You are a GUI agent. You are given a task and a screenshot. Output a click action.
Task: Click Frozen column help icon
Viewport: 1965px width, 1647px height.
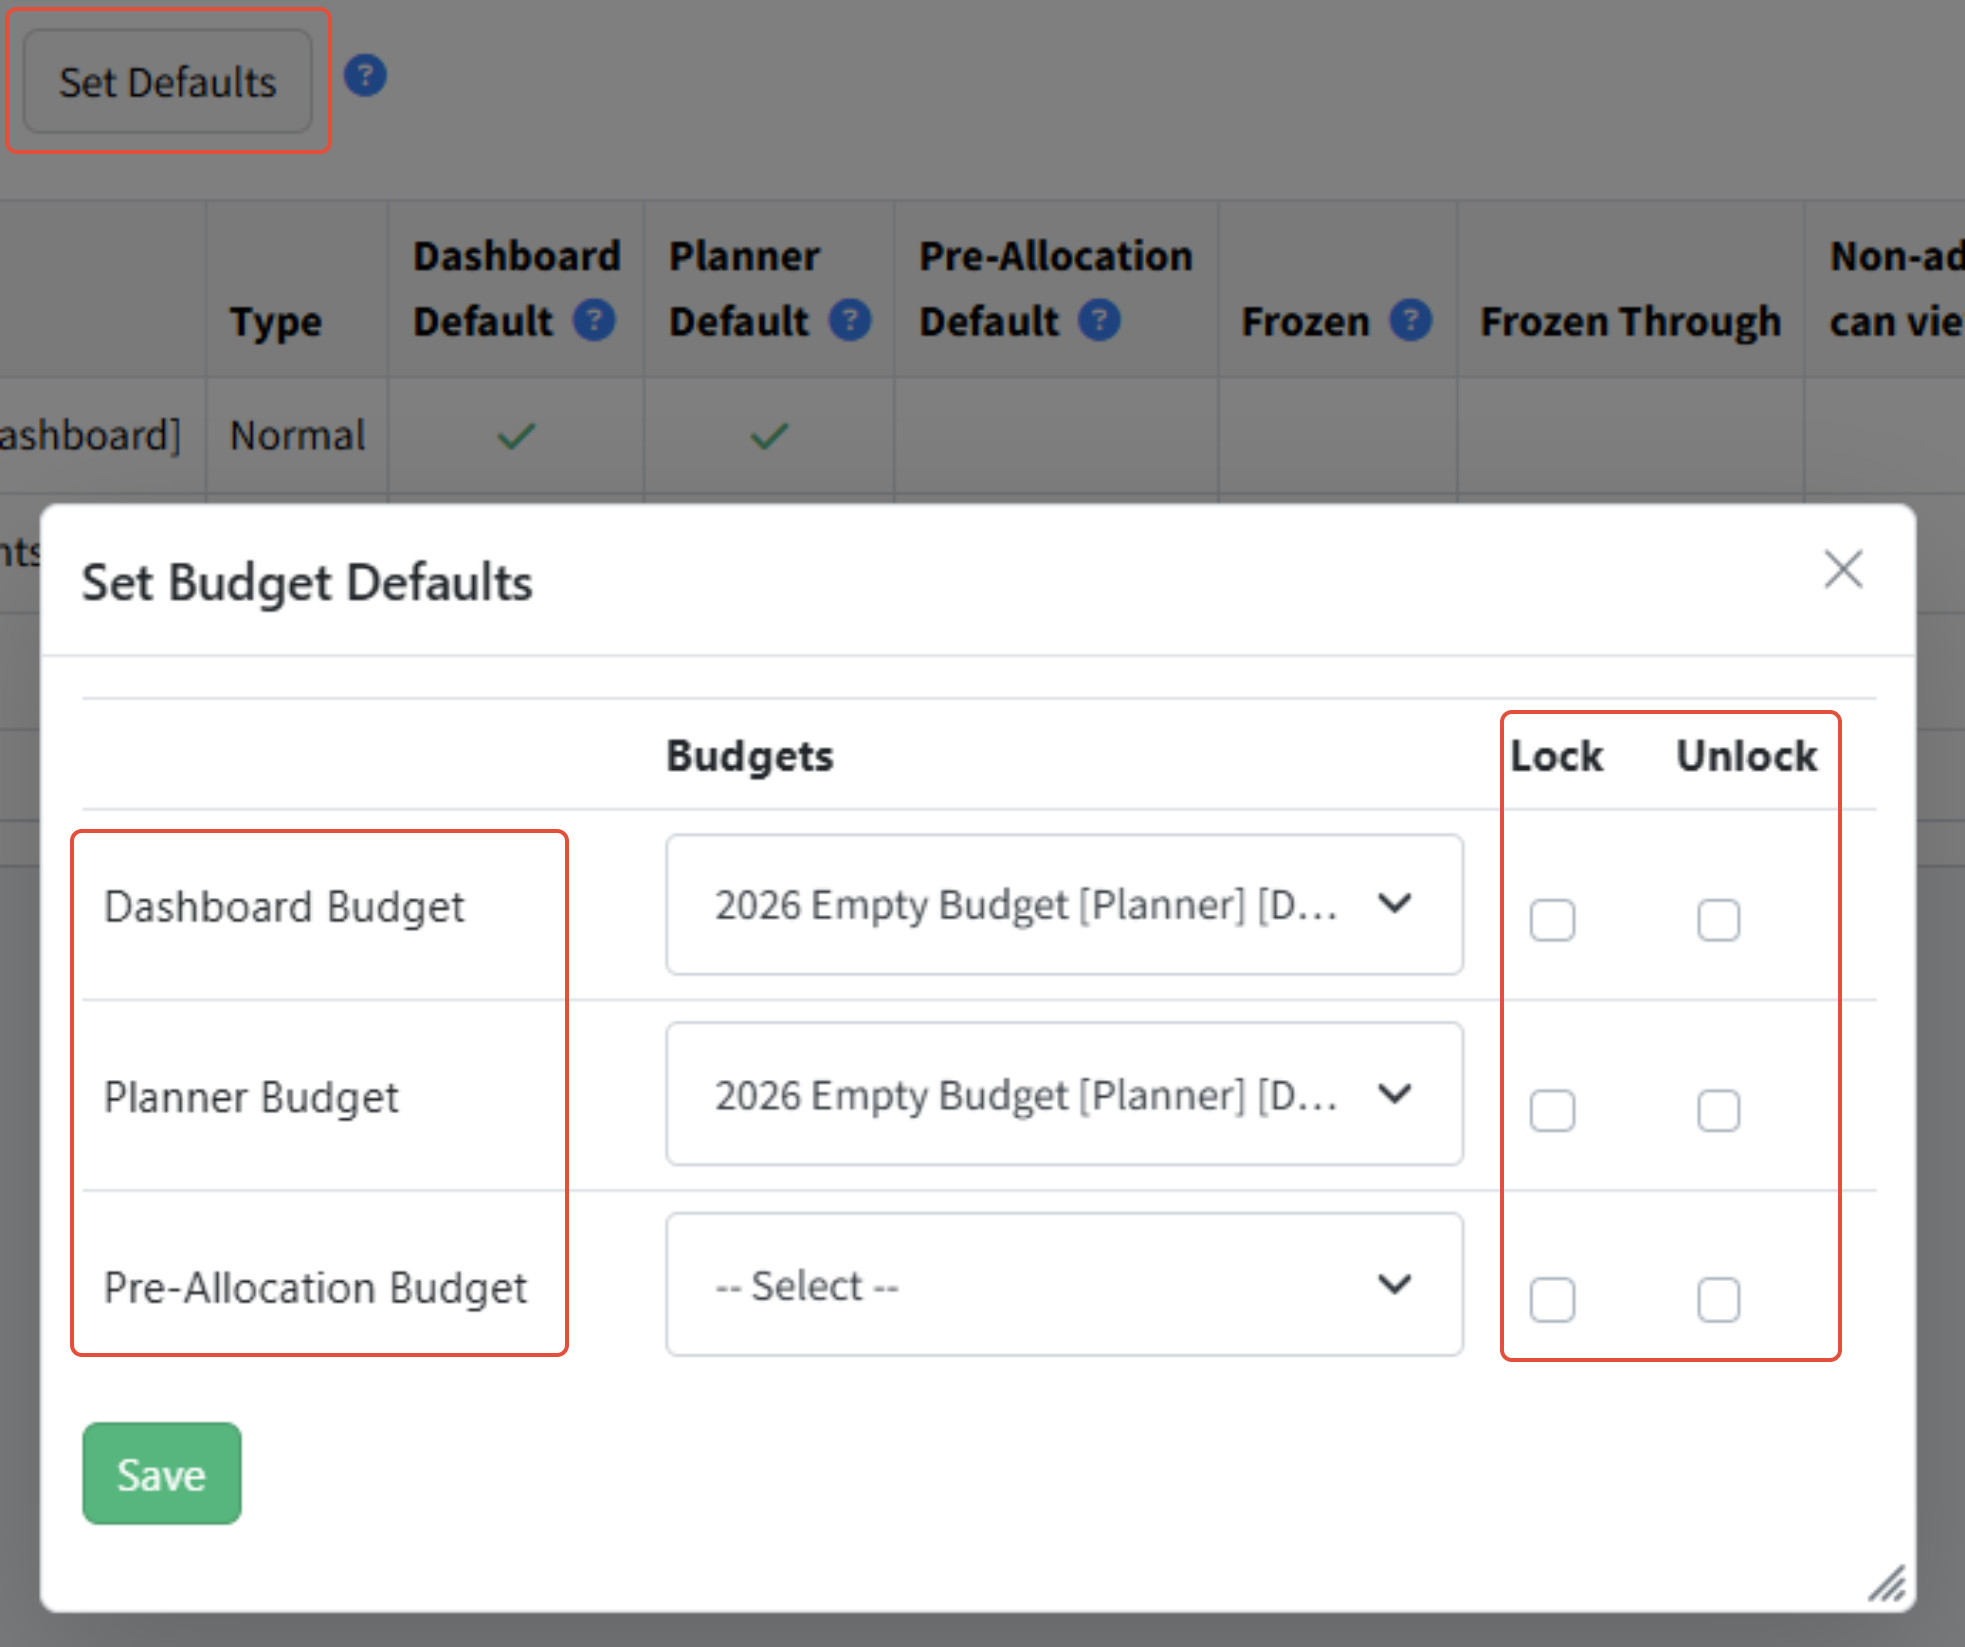click(1411, 321)
